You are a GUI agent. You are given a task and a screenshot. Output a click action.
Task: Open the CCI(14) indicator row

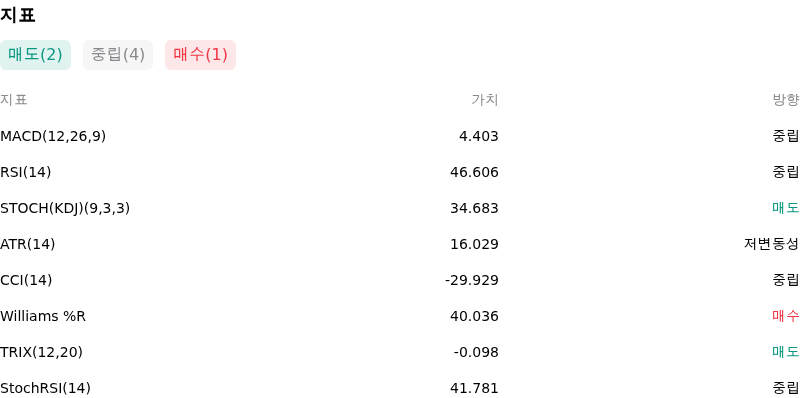coord(400,280)
